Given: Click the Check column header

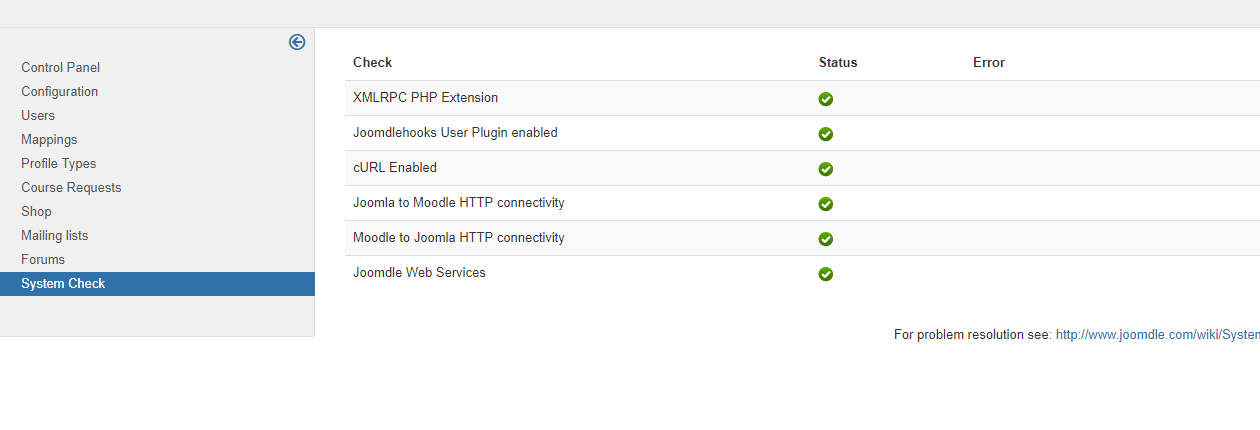Looking at the screenshot, I should [372, 63].
